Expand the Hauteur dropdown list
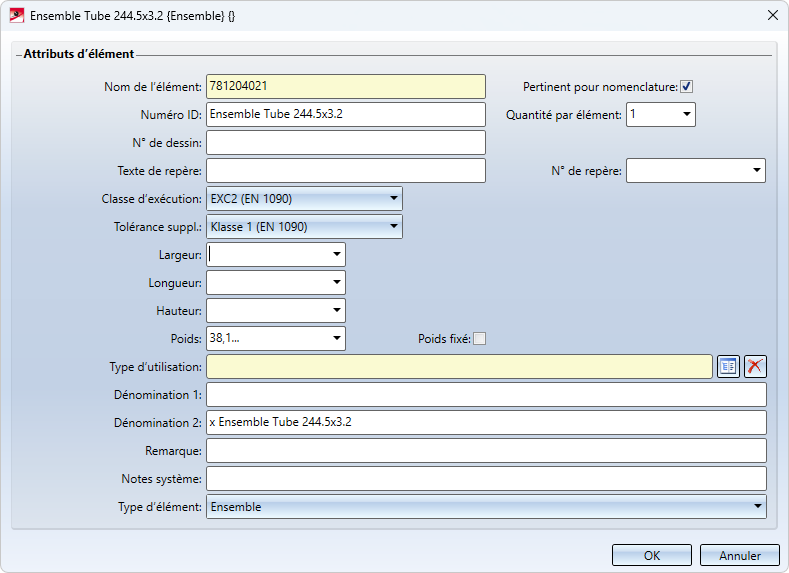The image size is (789, 573). [336, 311]
